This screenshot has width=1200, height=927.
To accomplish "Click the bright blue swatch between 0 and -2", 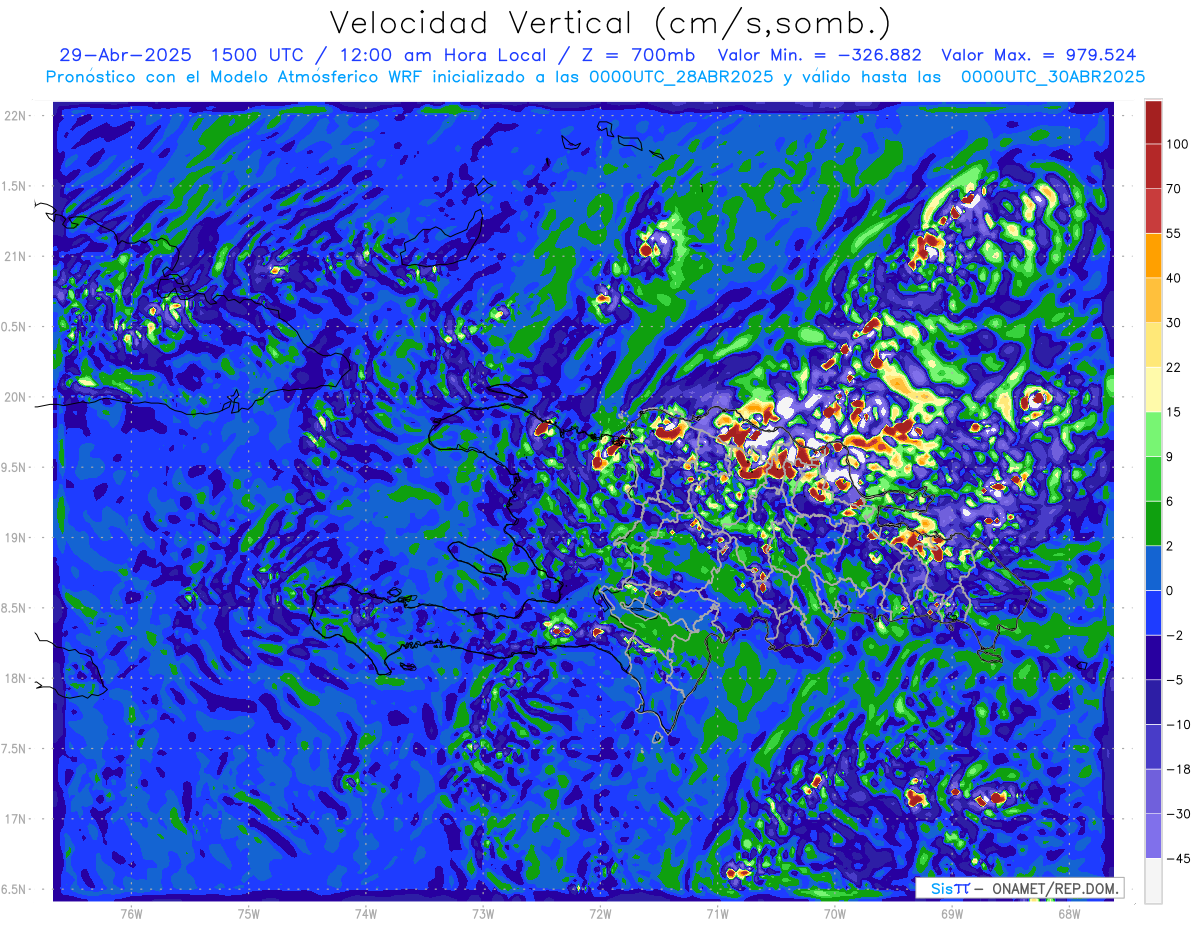I will (1153, 613).
